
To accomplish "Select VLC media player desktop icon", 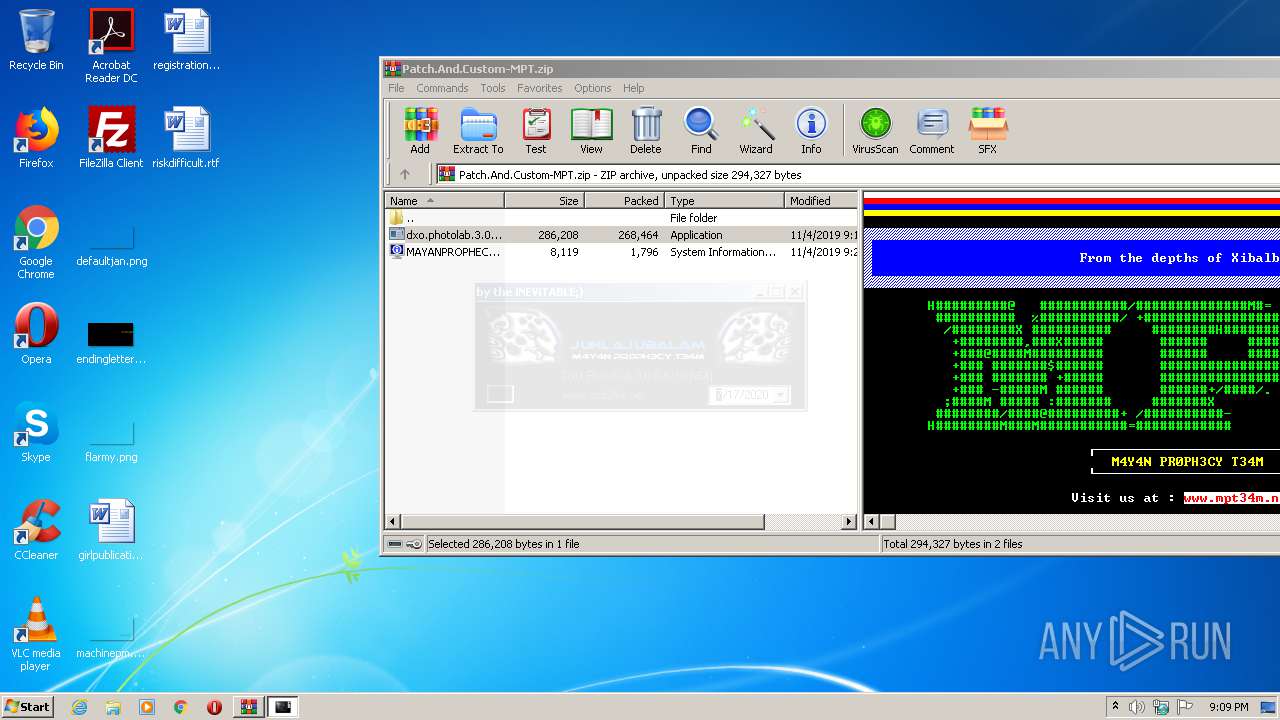I will (x=36, y=634).
